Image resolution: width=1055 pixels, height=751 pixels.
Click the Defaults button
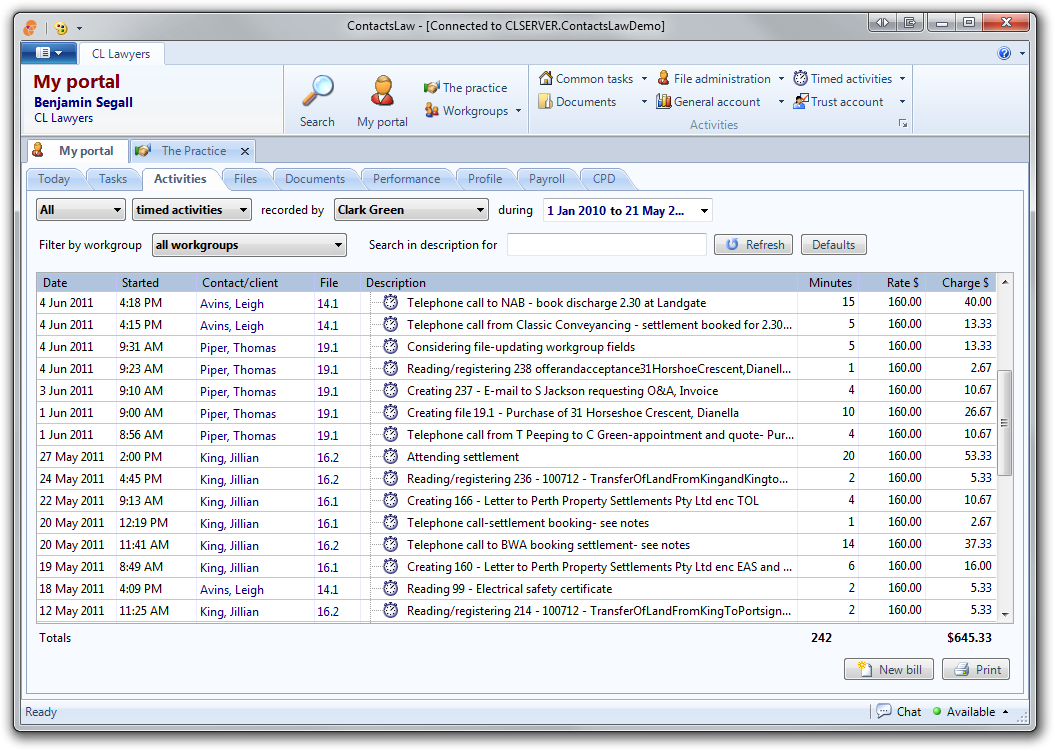point(833,245)
